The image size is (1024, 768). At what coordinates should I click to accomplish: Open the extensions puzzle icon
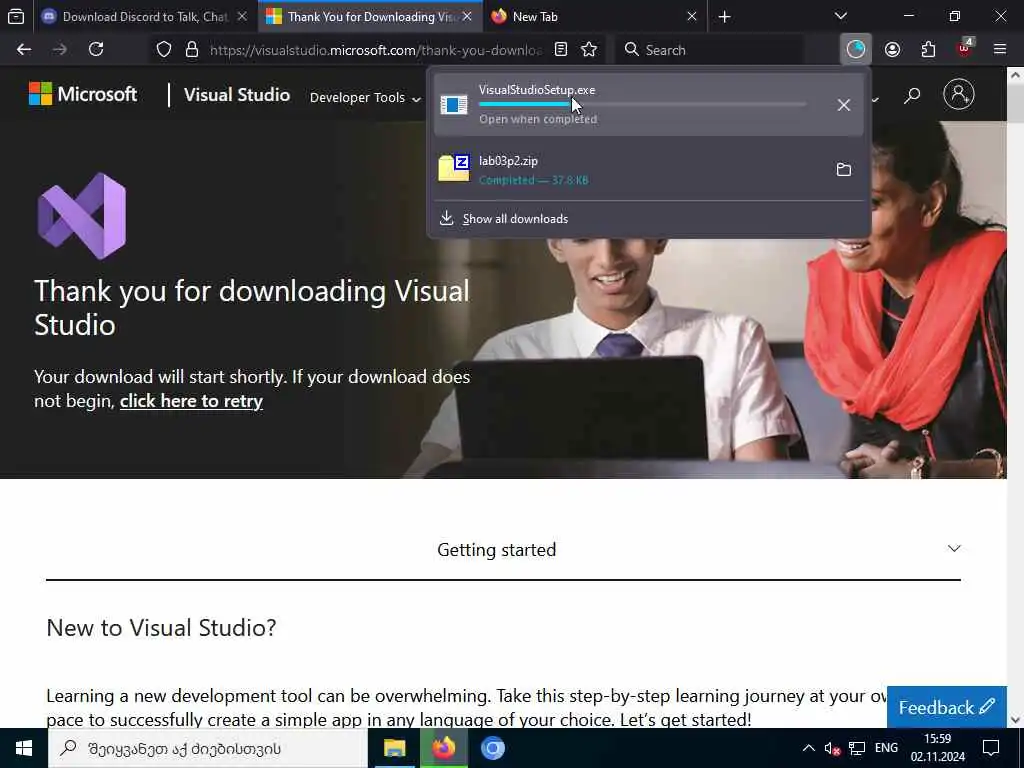(x=928, y=50)
